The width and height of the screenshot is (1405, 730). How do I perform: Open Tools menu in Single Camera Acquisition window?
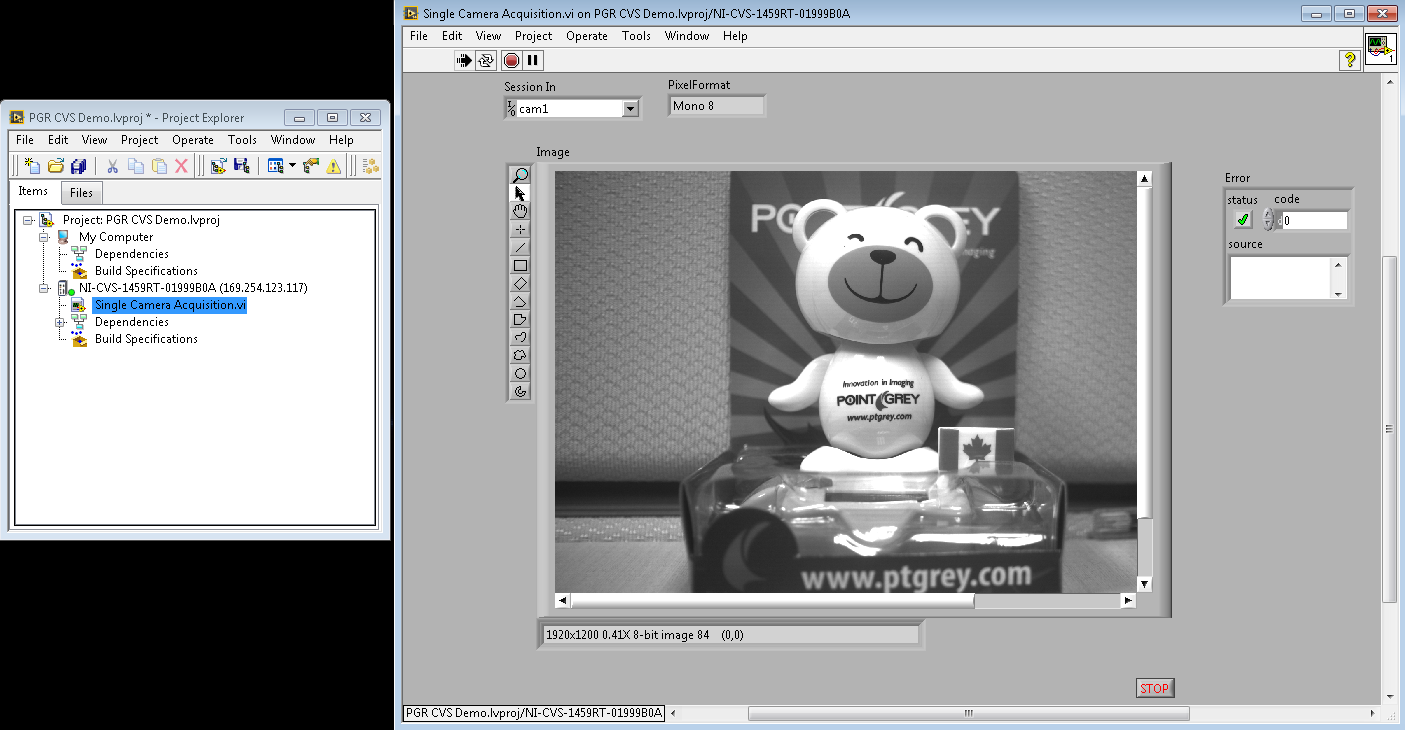point(636,36)
